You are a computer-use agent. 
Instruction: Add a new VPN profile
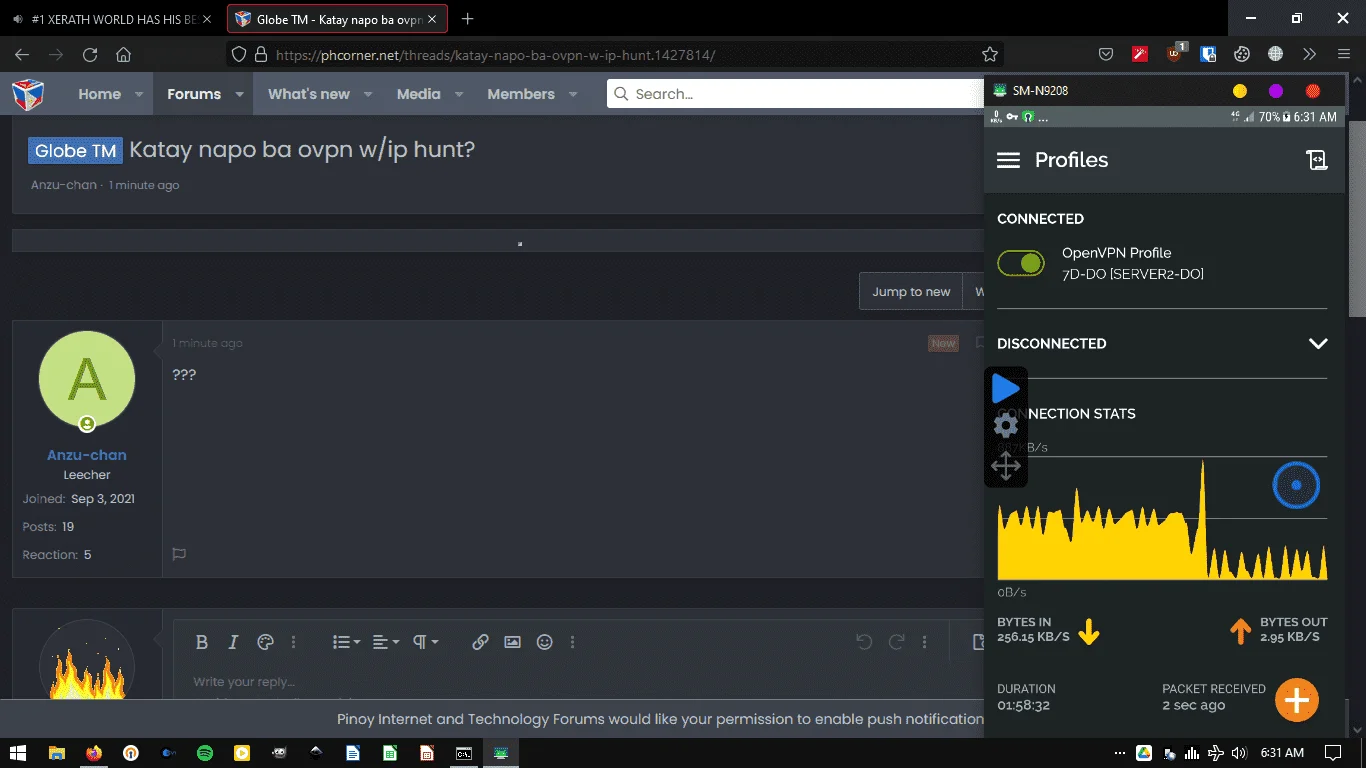coord(1297,700)
